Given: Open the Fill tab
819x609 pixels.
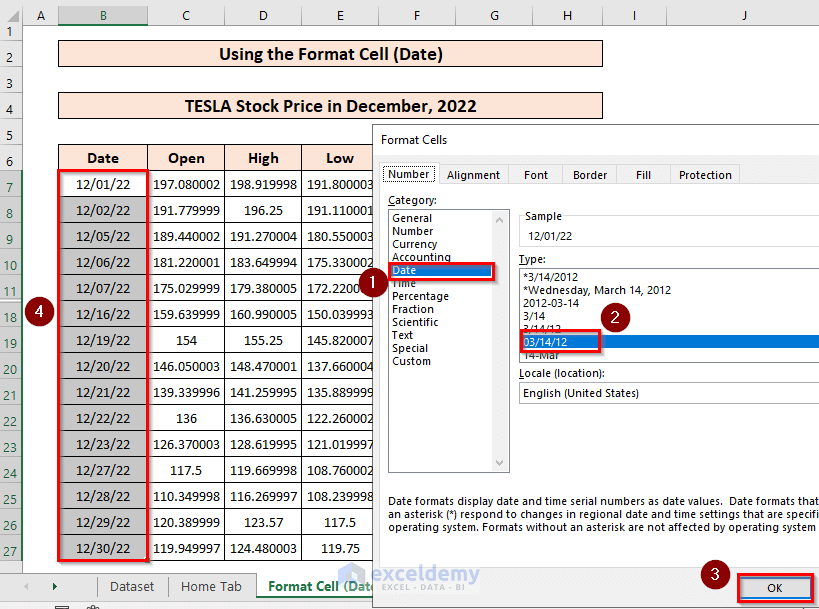Looking at the screenshot, I should (644, 175).
